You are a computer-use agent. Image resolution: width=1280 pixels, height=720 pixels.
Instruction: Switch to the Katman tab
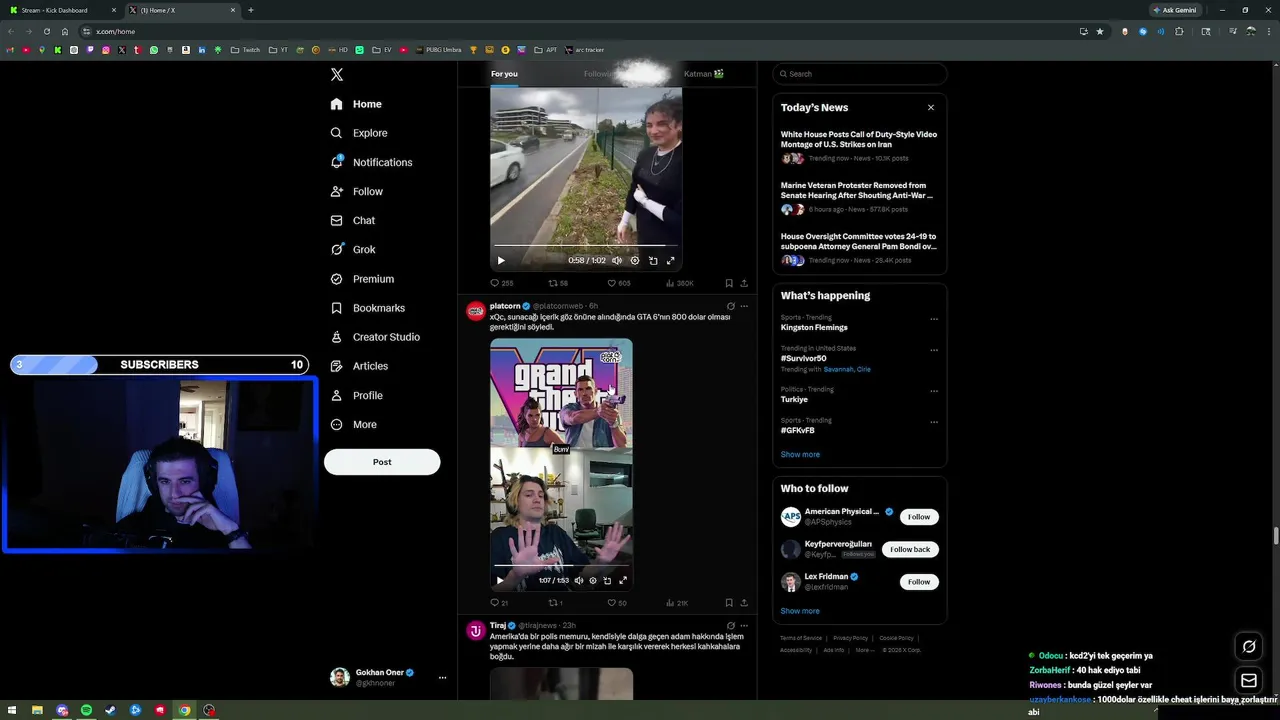[704, 74]
